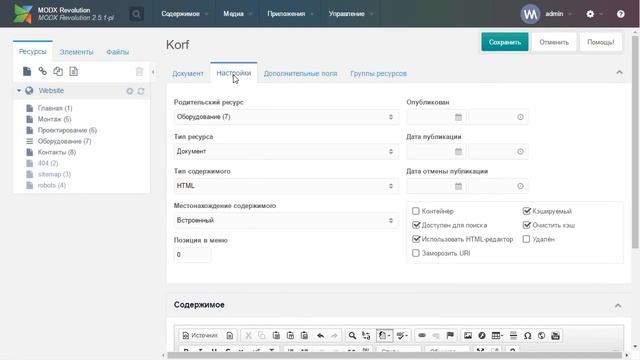Image resolution: width=640 pixels, height=360 pixels.
Task: Click the Помощь! button
Action: [x=600, y=42]
